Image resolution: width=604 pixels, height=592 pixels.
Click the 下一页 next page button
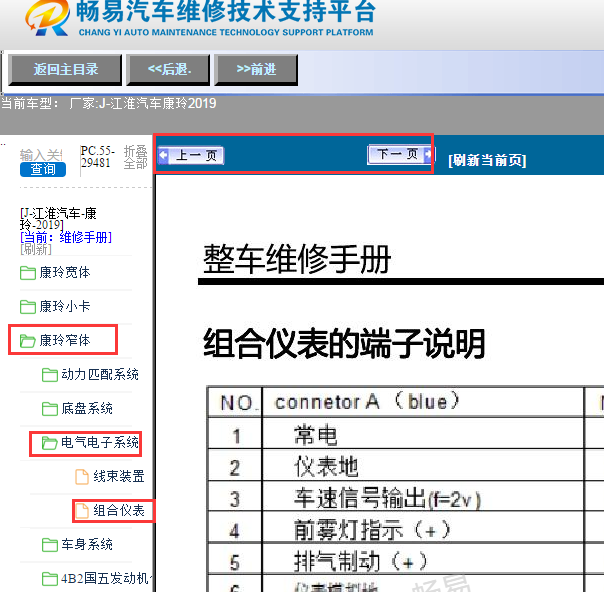[x=401, y=154]
